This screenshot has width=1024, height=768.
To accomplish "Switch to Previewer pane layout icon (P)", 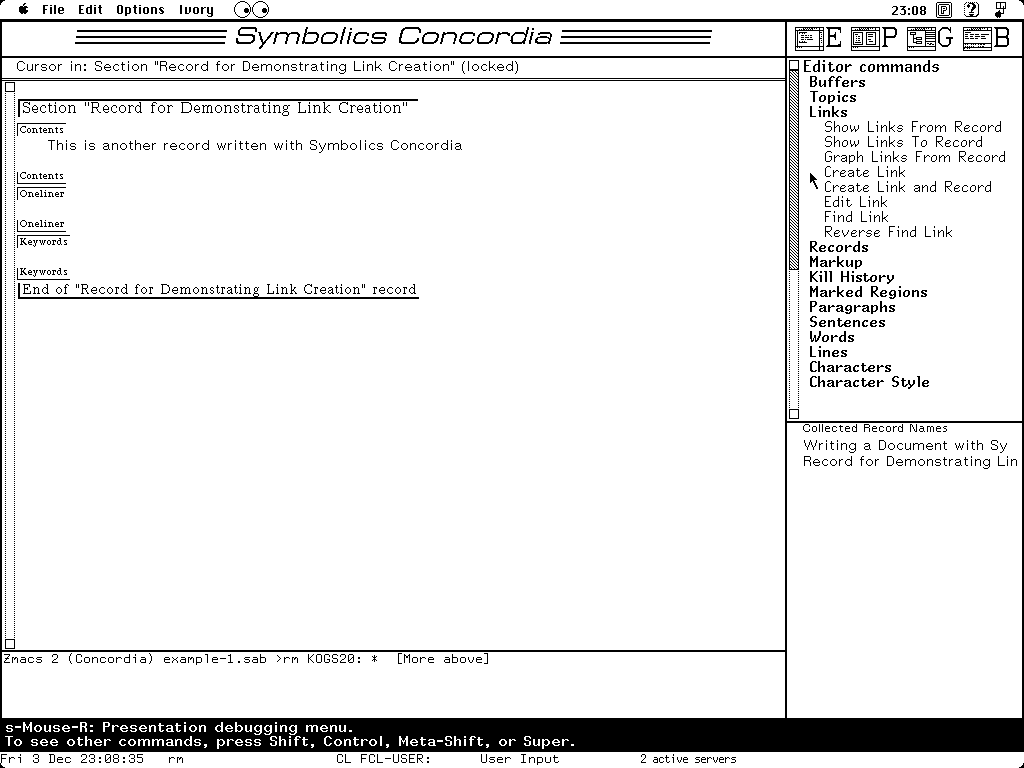I will point(874,38).
